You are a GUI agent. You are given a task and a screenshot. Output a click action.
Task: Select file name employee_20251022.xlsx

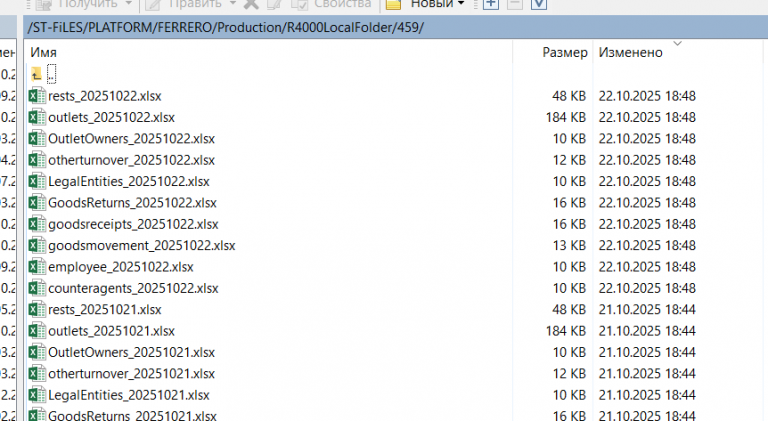tap(120, 267)
